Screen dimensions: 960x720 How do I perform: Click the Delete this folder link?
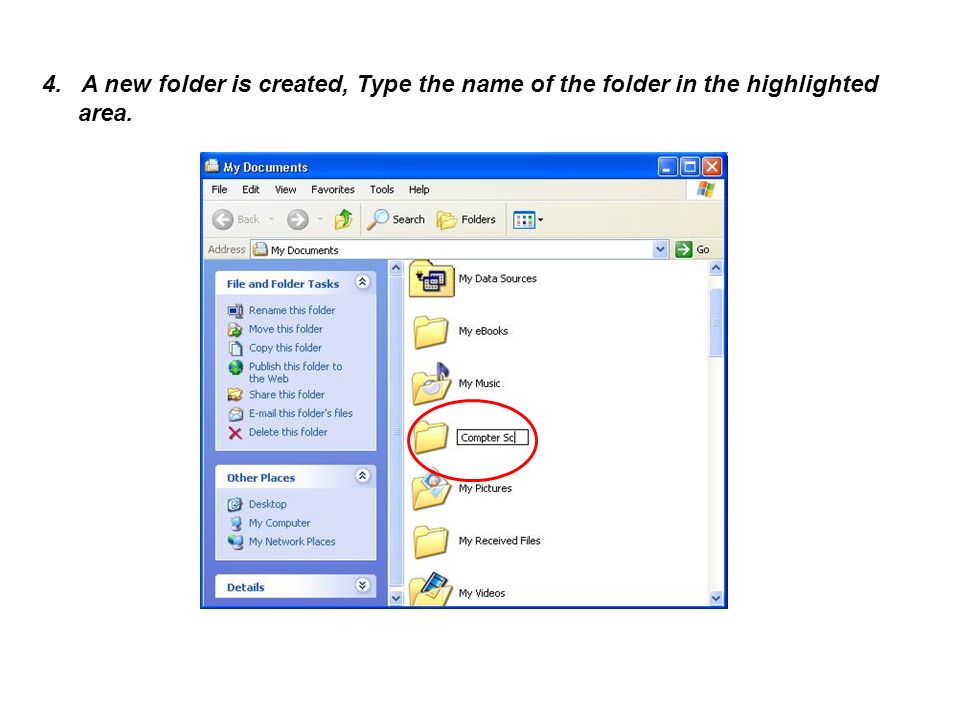tap(288, 432)
